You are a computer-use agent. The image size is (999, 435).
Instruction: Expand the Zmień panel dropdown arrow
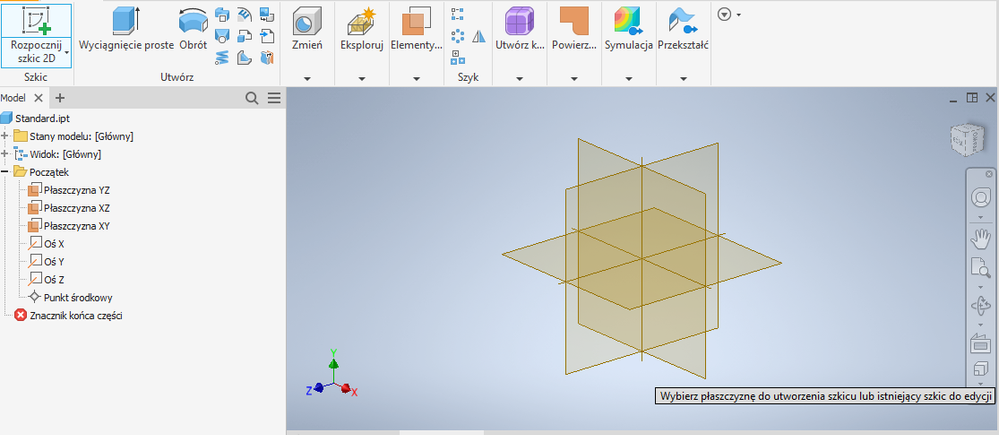pyautogui.click(x=307, y=79)
